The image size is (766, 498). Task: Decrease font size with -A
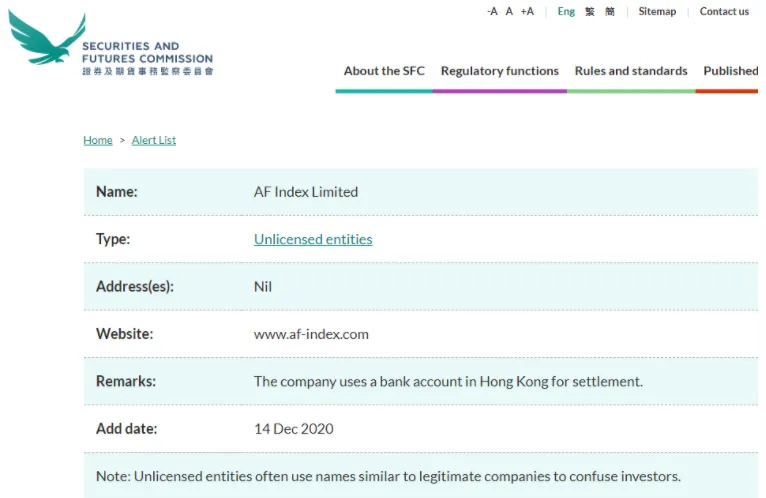click(x=492, y=11)
